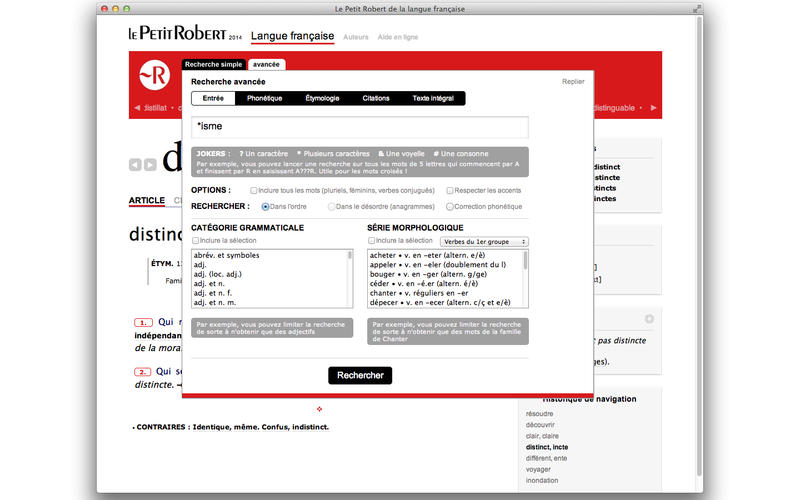Viewport: 800px width, 500px height.
Task: Select adj. et n. m. in category list
Action: click(x=215, y=303)
